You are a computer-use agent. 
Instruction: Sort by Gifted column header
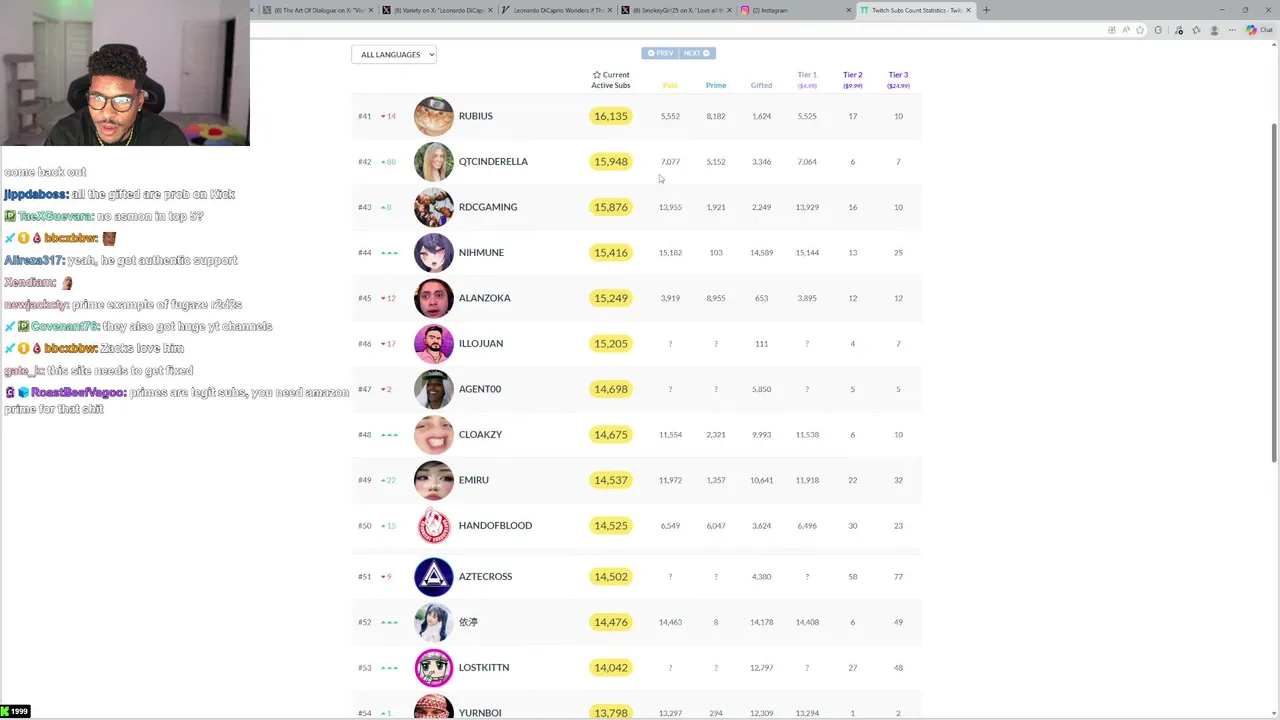click(x=761, y=85)
